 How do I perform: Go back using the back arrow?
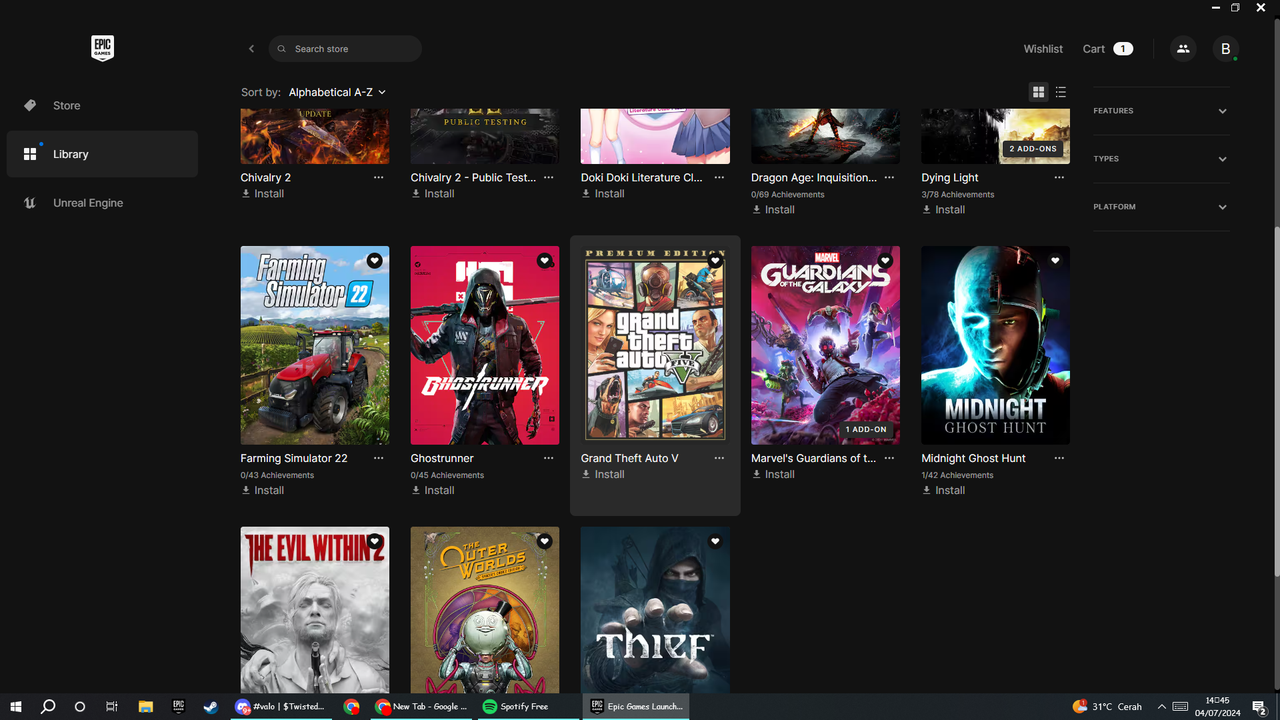coord(251,49)
